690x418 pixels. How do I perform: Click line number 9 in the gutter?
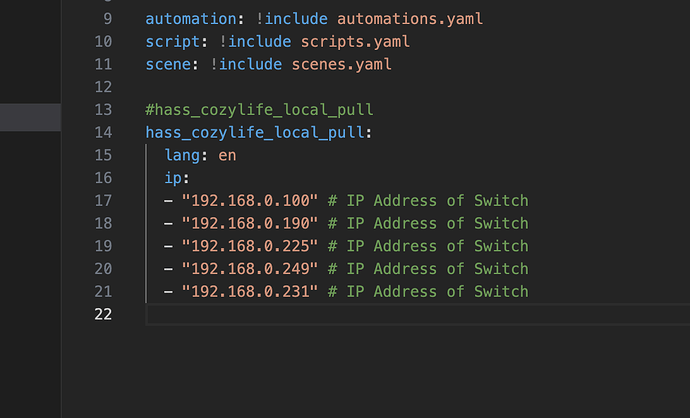107,19
